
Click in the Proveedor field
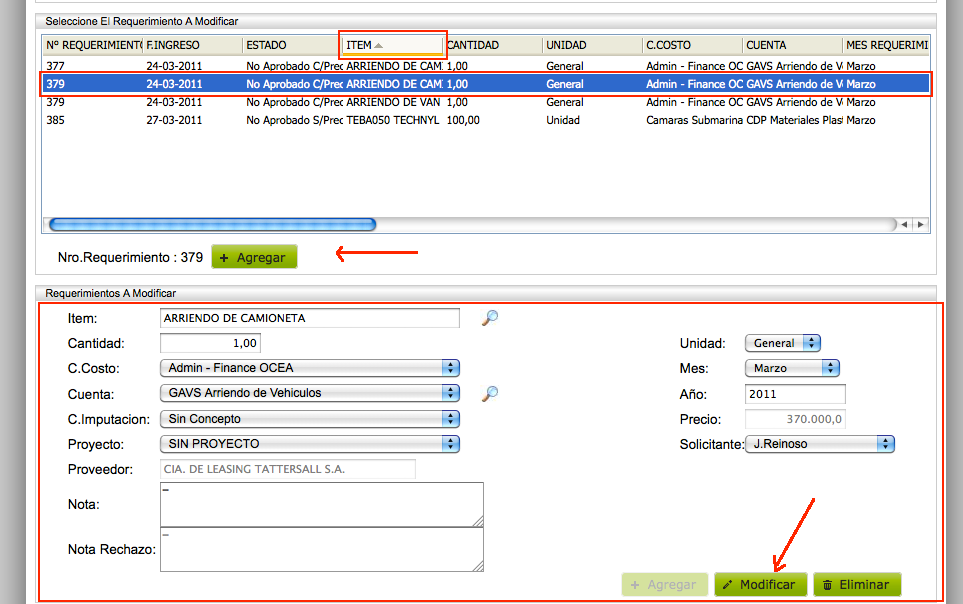pos(287,469)
